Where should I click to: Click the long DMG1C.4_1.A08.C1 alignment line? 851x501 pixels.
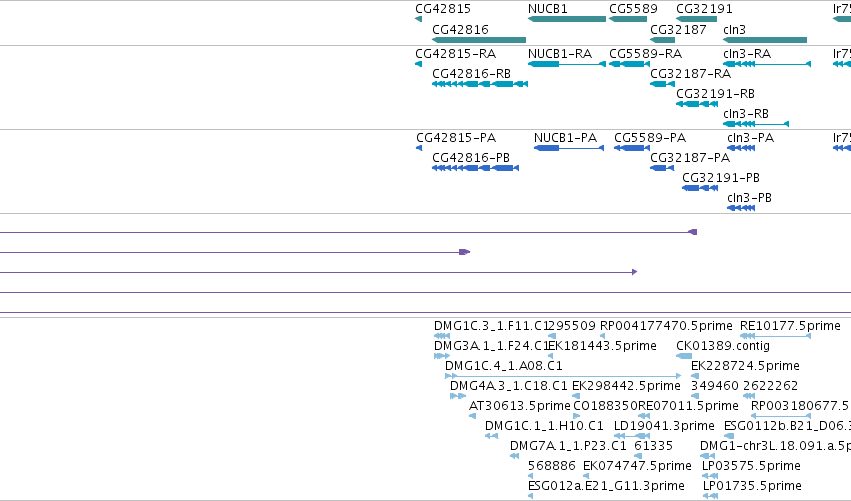[x=563, y=376]
